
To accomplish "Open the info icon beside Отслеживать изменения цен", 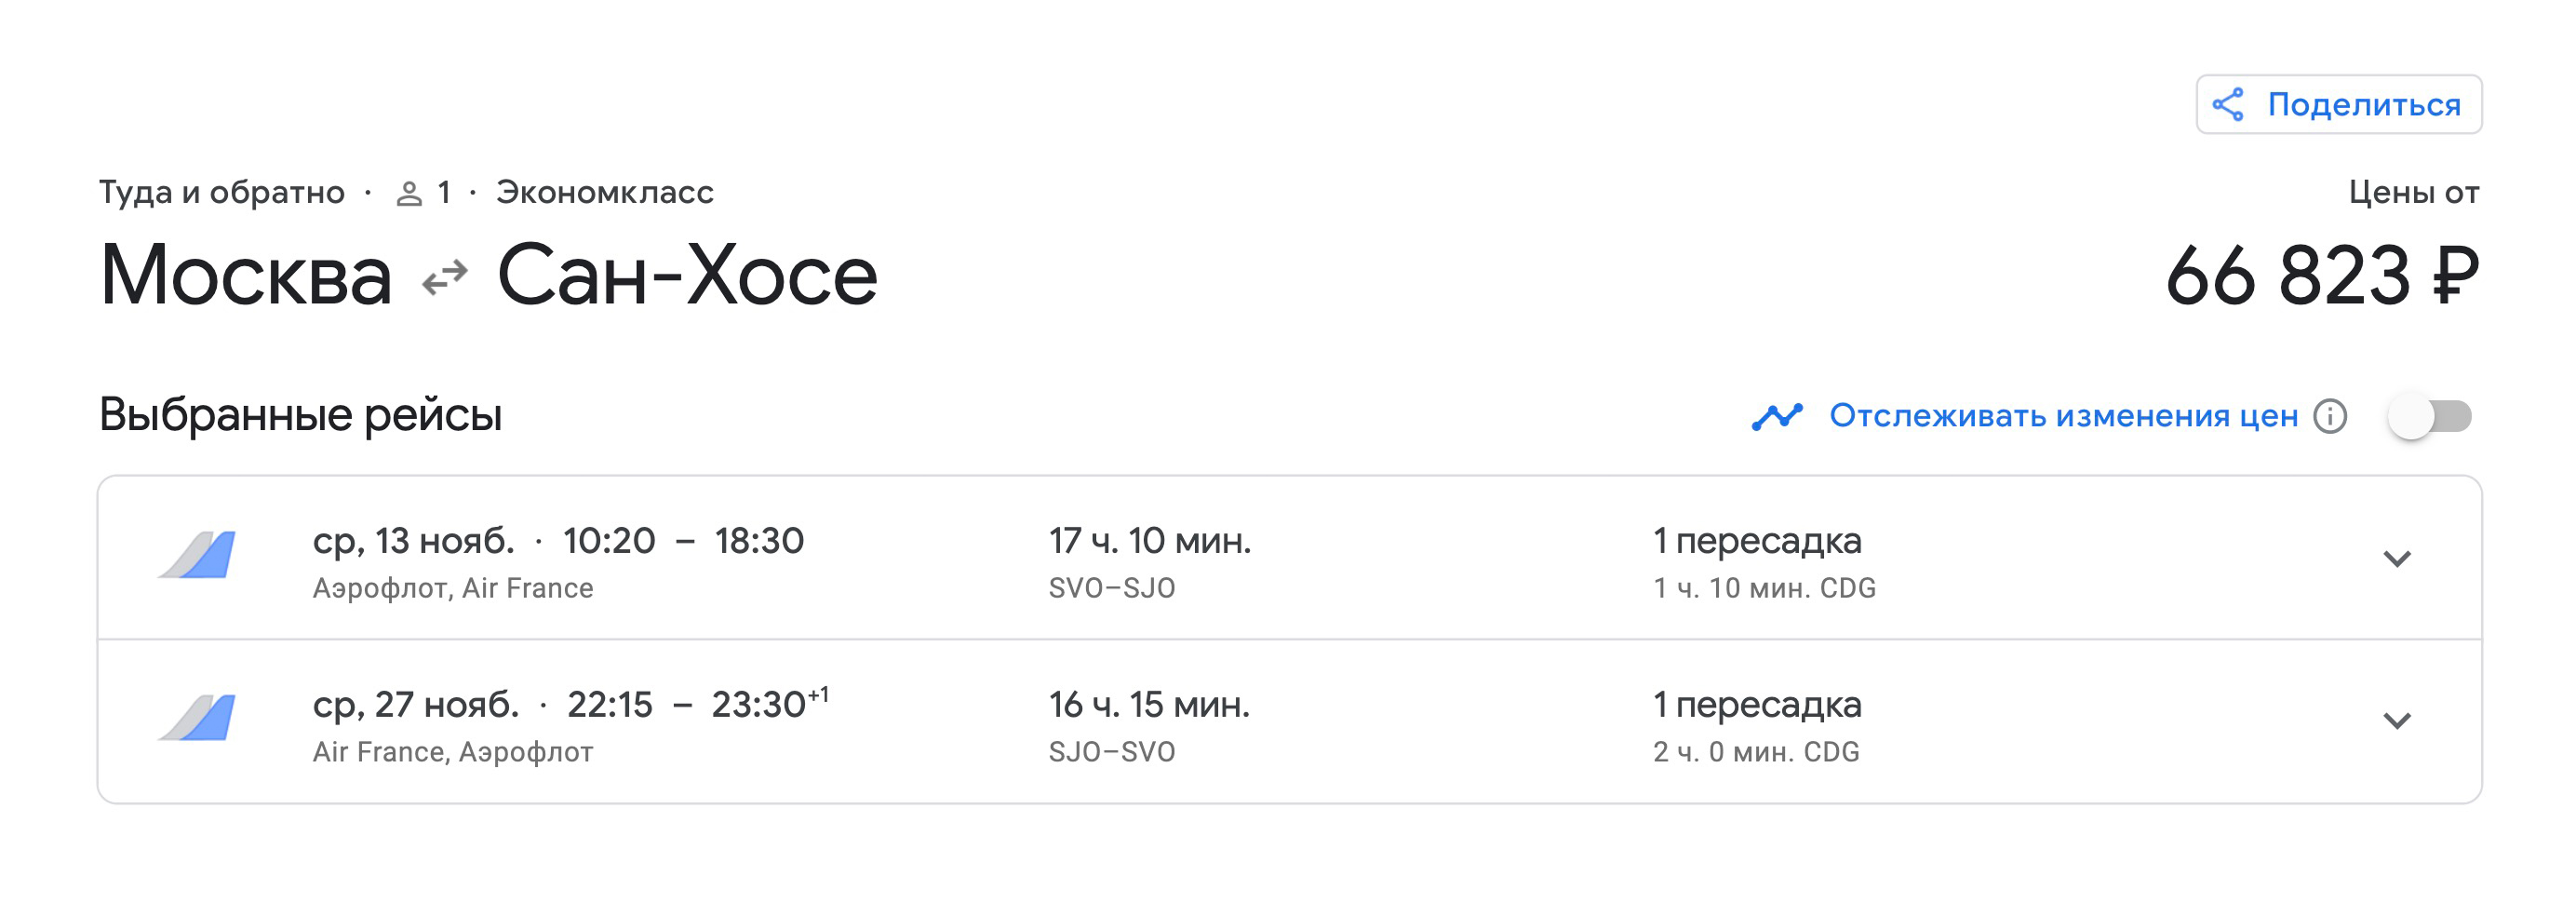I will (x=2330, y=416).
